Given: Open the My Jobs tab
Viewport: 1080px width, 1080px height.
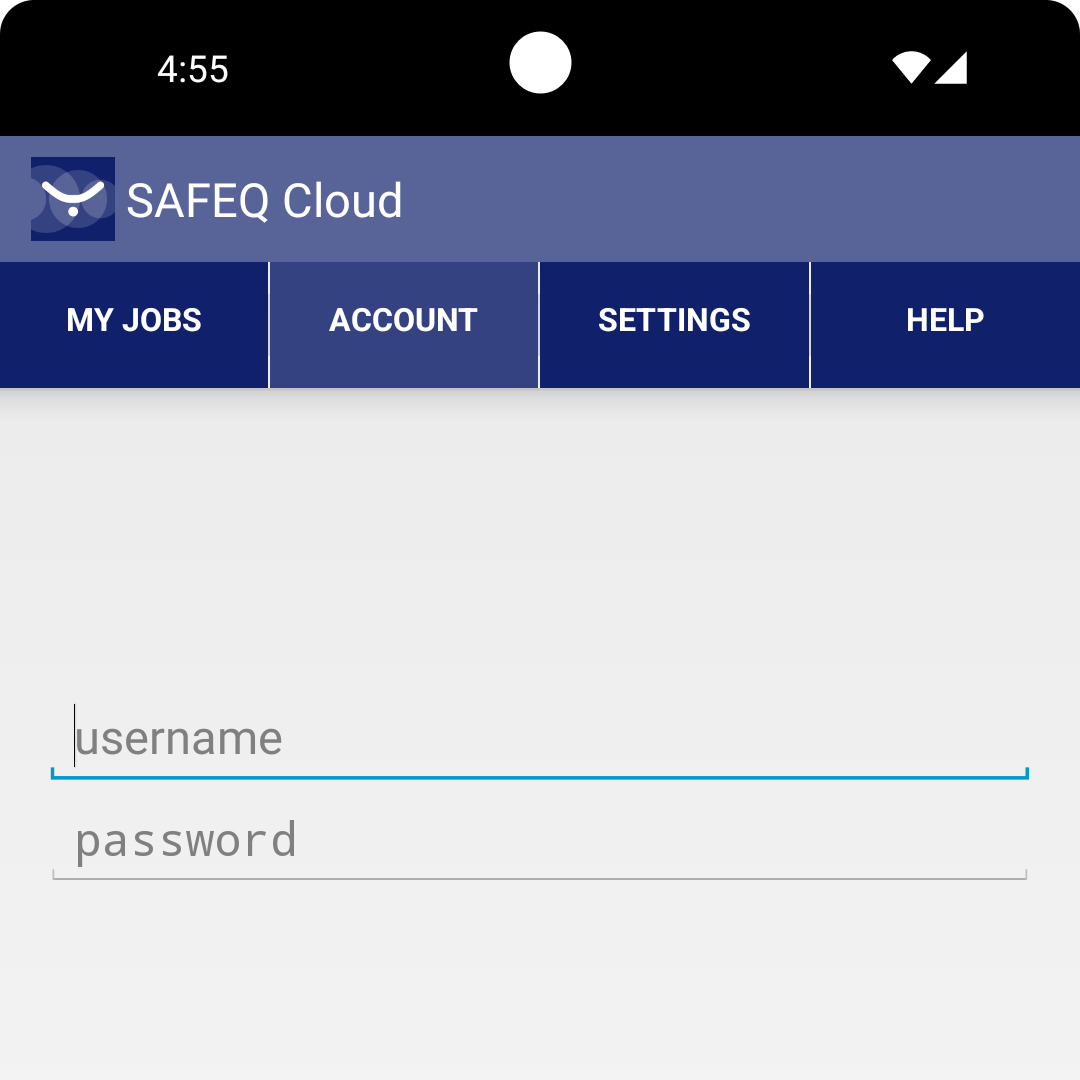Looking at the screenshot, I should pyautogui.click(x=134, y=321).
